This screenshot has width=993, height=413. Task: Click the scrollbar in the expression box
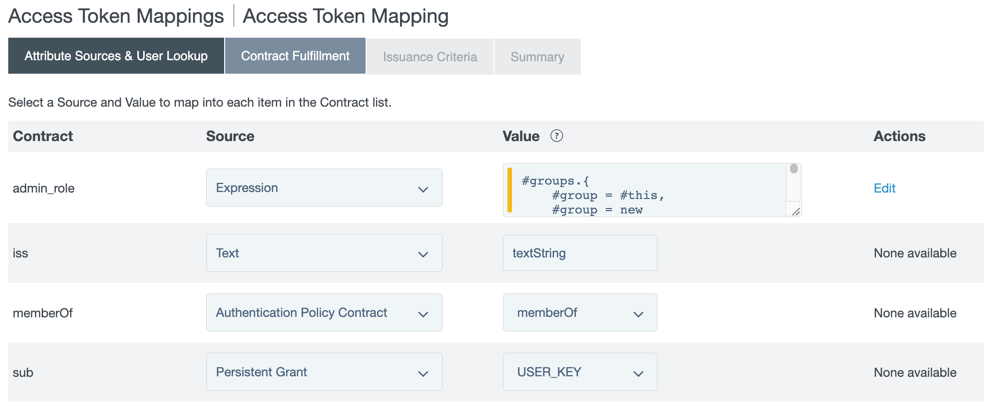coord(794,180)
